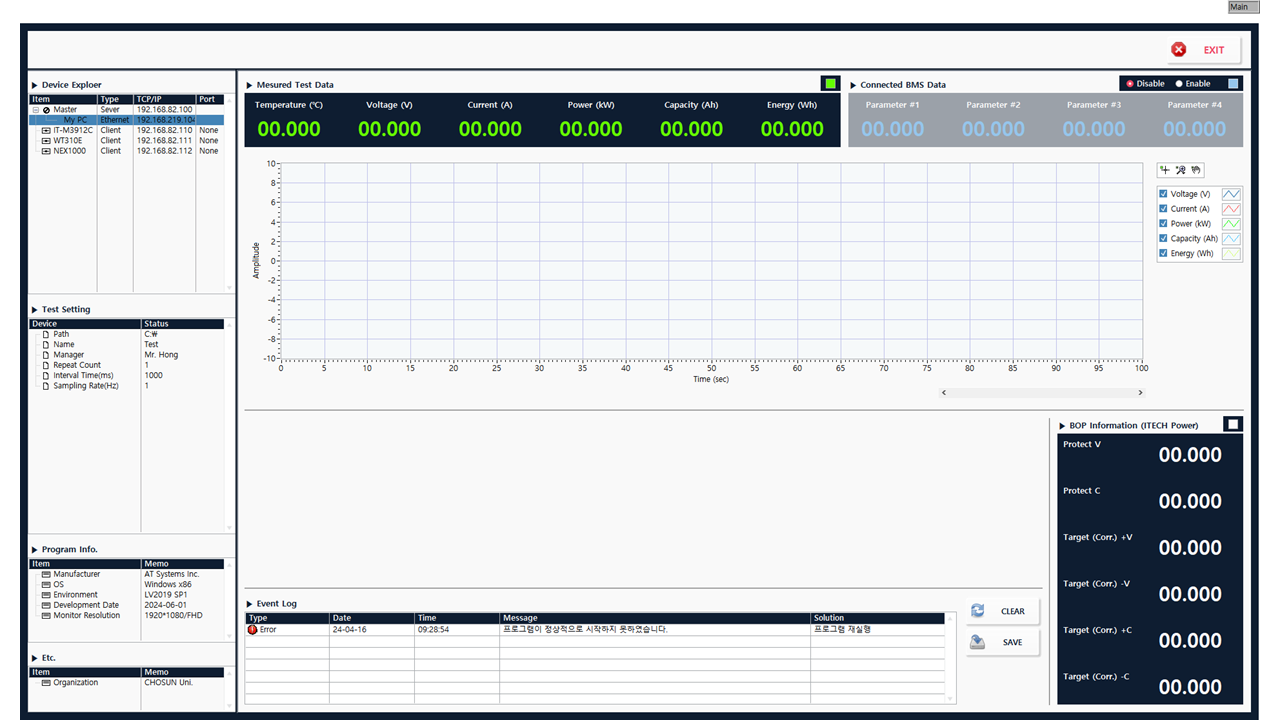The width and height of the screenshot is (1280, 720).
Task: Select the Sampling Rate(Hz) setting item
Action: (x=85, y=386)
